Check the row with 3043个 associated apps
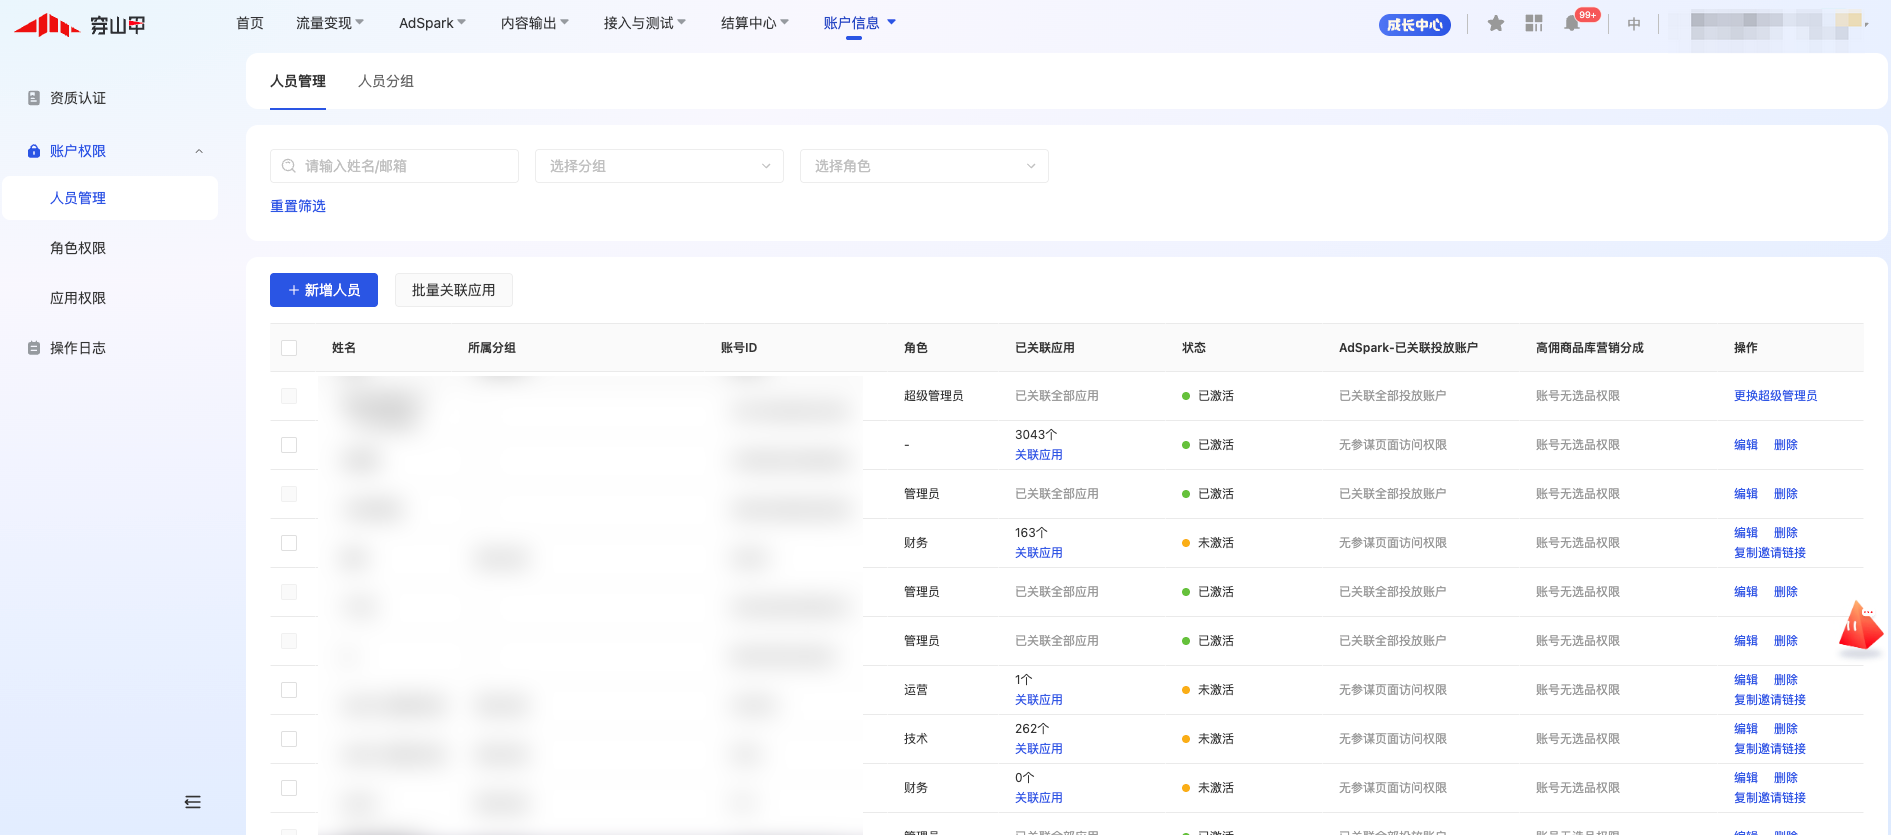1891x835 pixels. pos(289,445)
